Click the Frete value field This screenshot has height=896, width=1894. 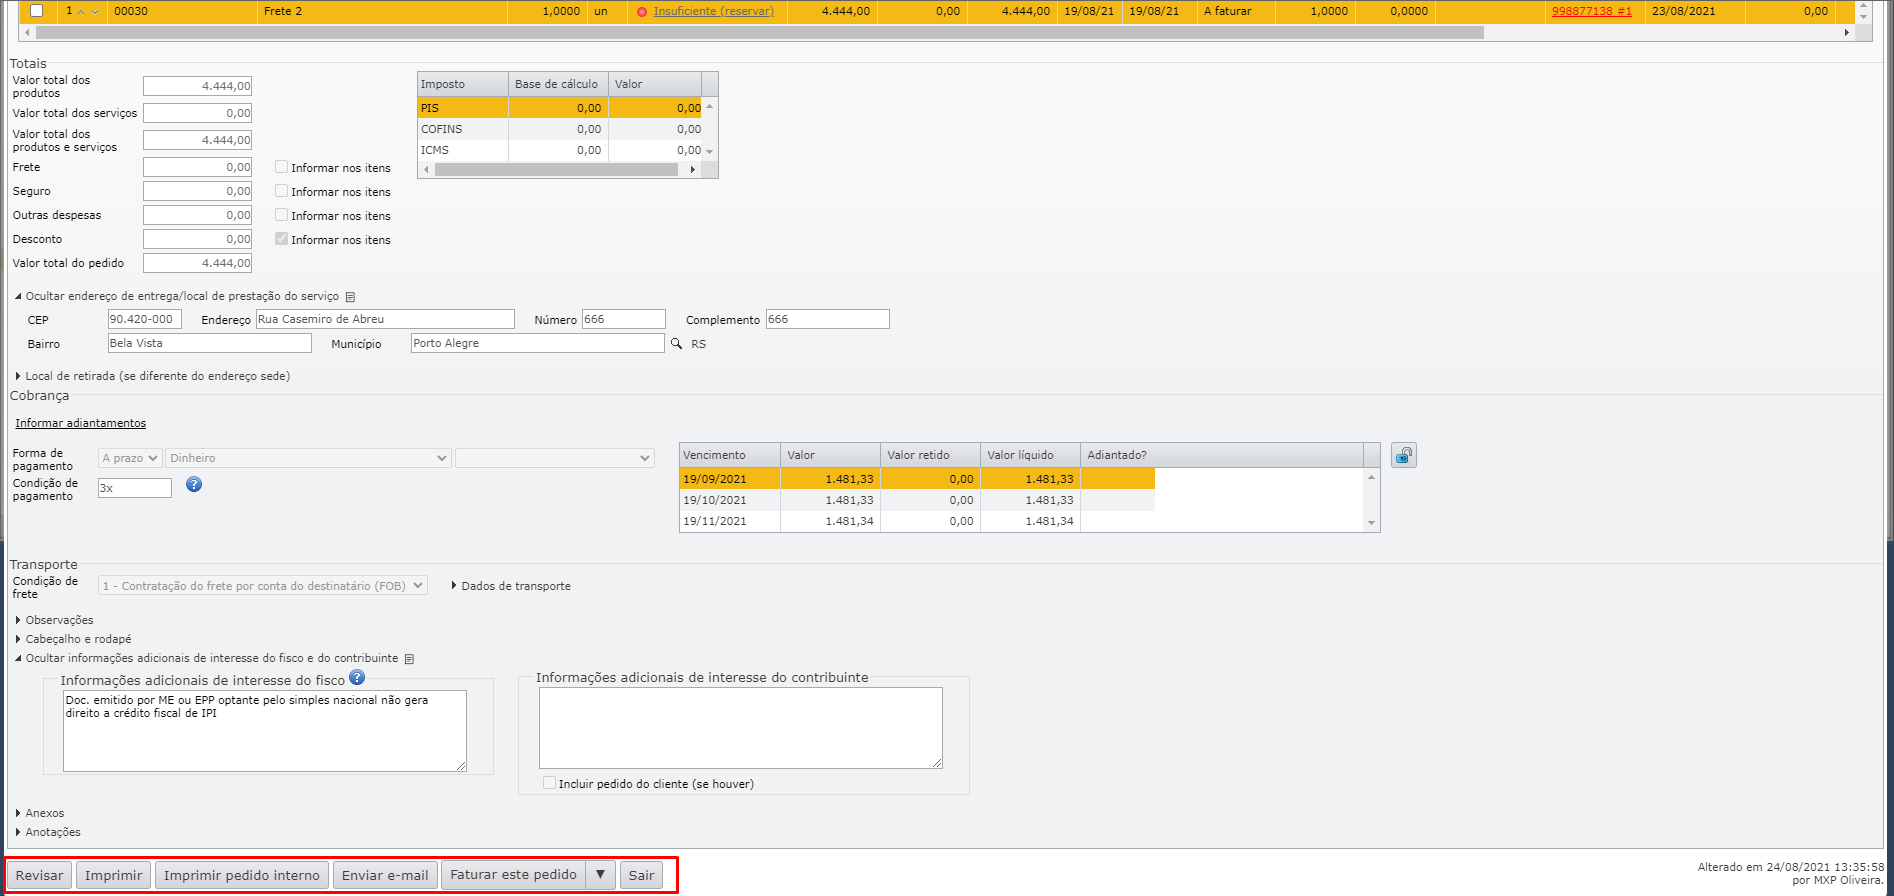tap(198, 167)
